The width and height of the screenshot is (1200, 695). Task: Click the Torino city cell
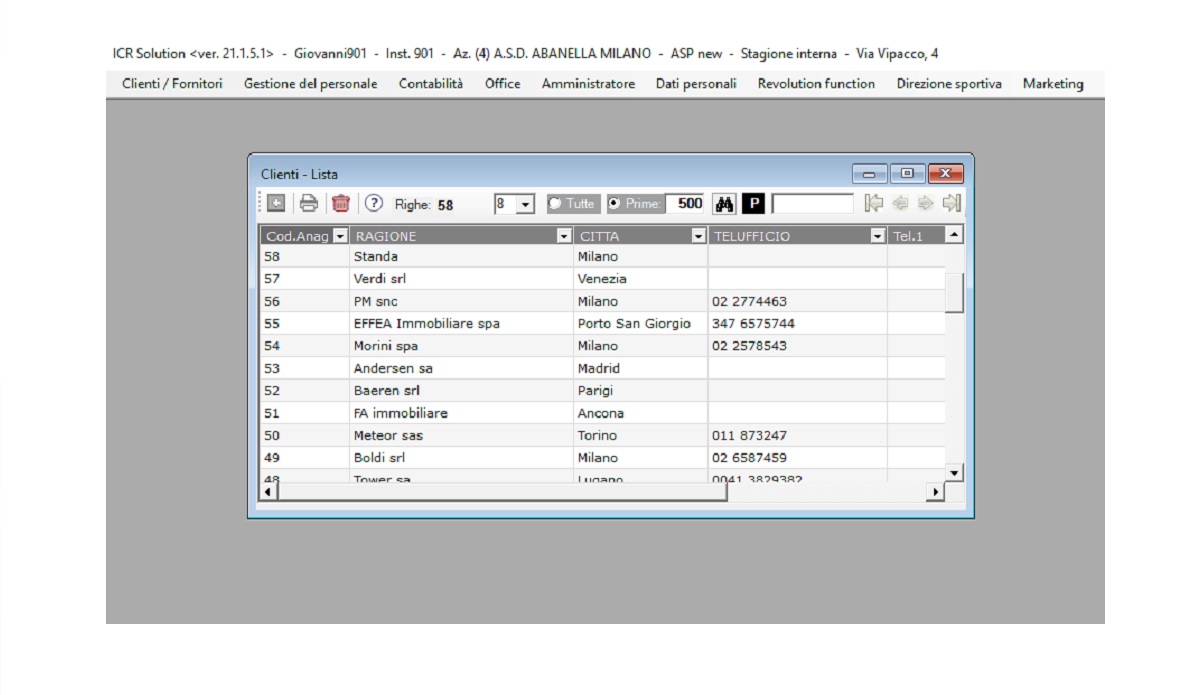point(641,435)
